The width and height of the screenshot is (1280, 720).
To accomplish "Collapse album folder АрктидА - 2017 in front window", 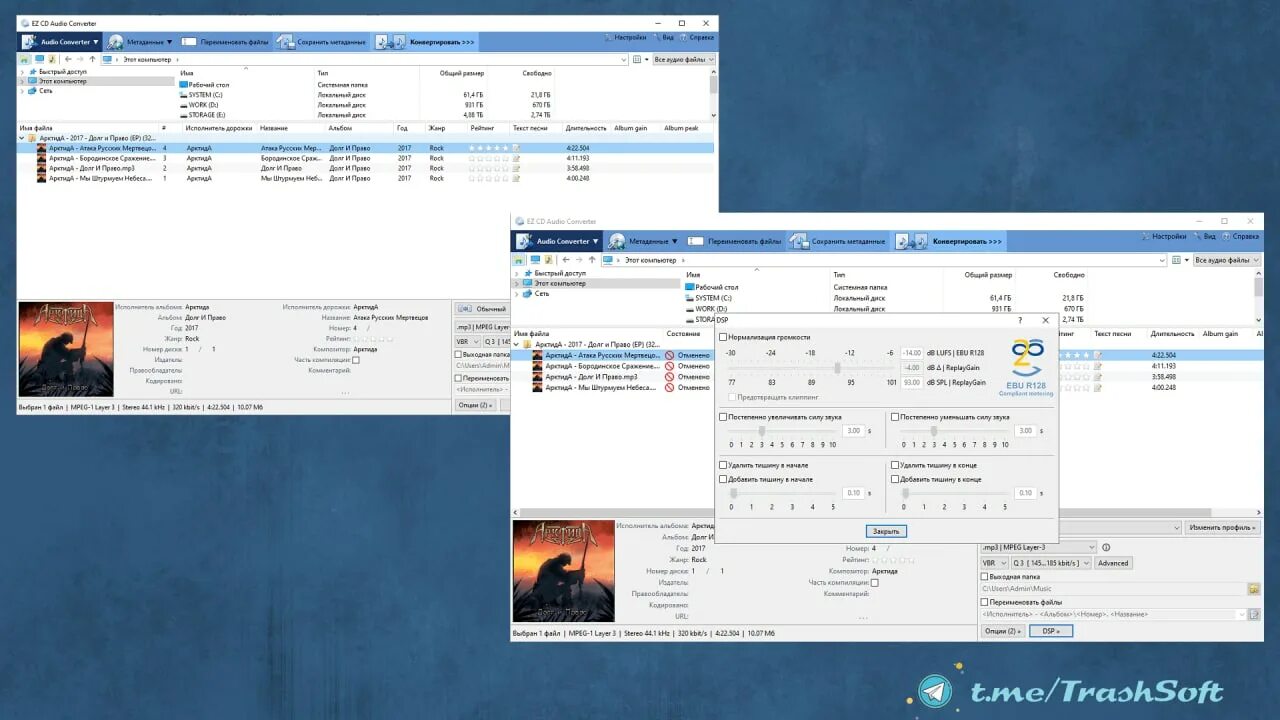I will tap(517, 344).
